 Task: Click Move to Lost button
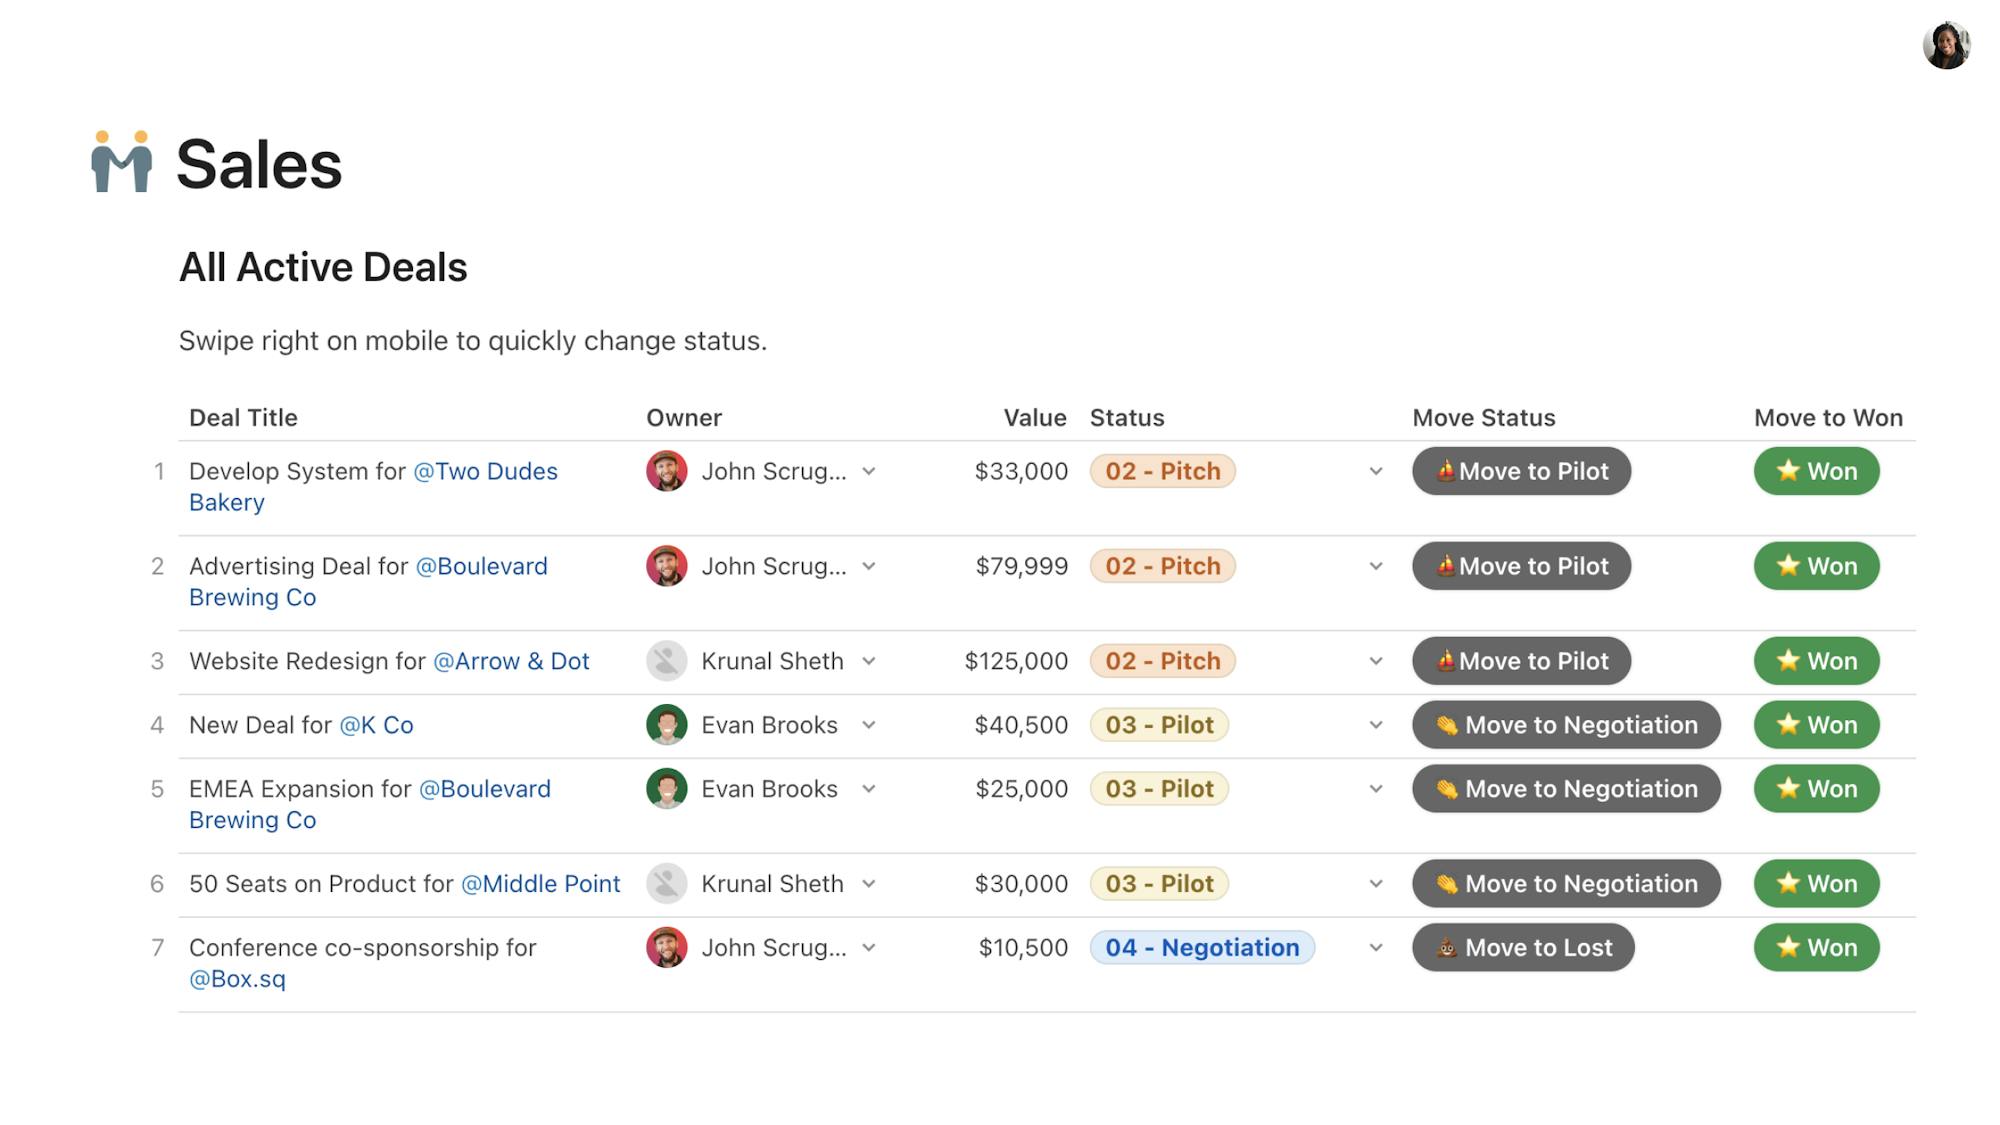tap(1523, 948)
